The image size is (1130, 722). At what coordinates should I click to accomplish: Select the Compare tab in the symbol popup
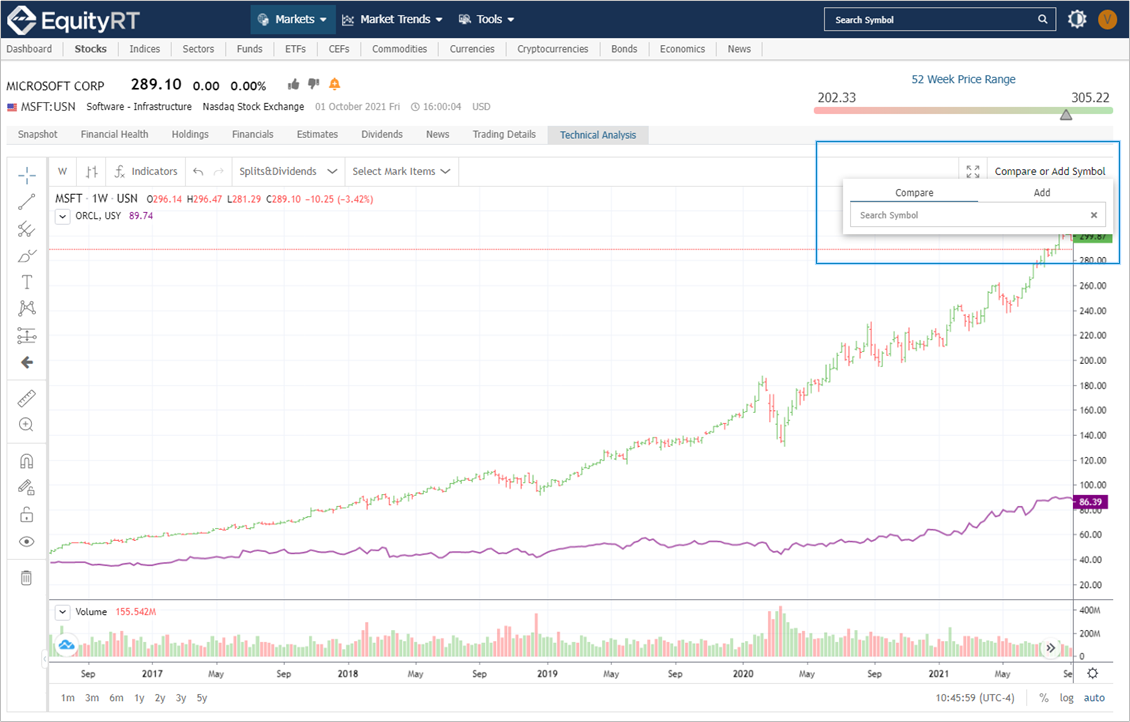tap(914, 192)
